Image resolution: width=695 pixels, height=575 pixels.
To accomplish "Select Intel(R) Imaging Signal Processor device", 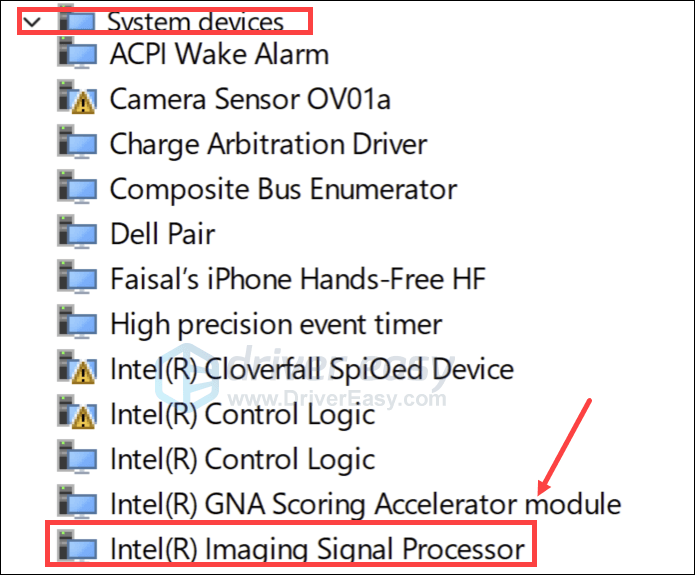I will [x=317, y=549].
